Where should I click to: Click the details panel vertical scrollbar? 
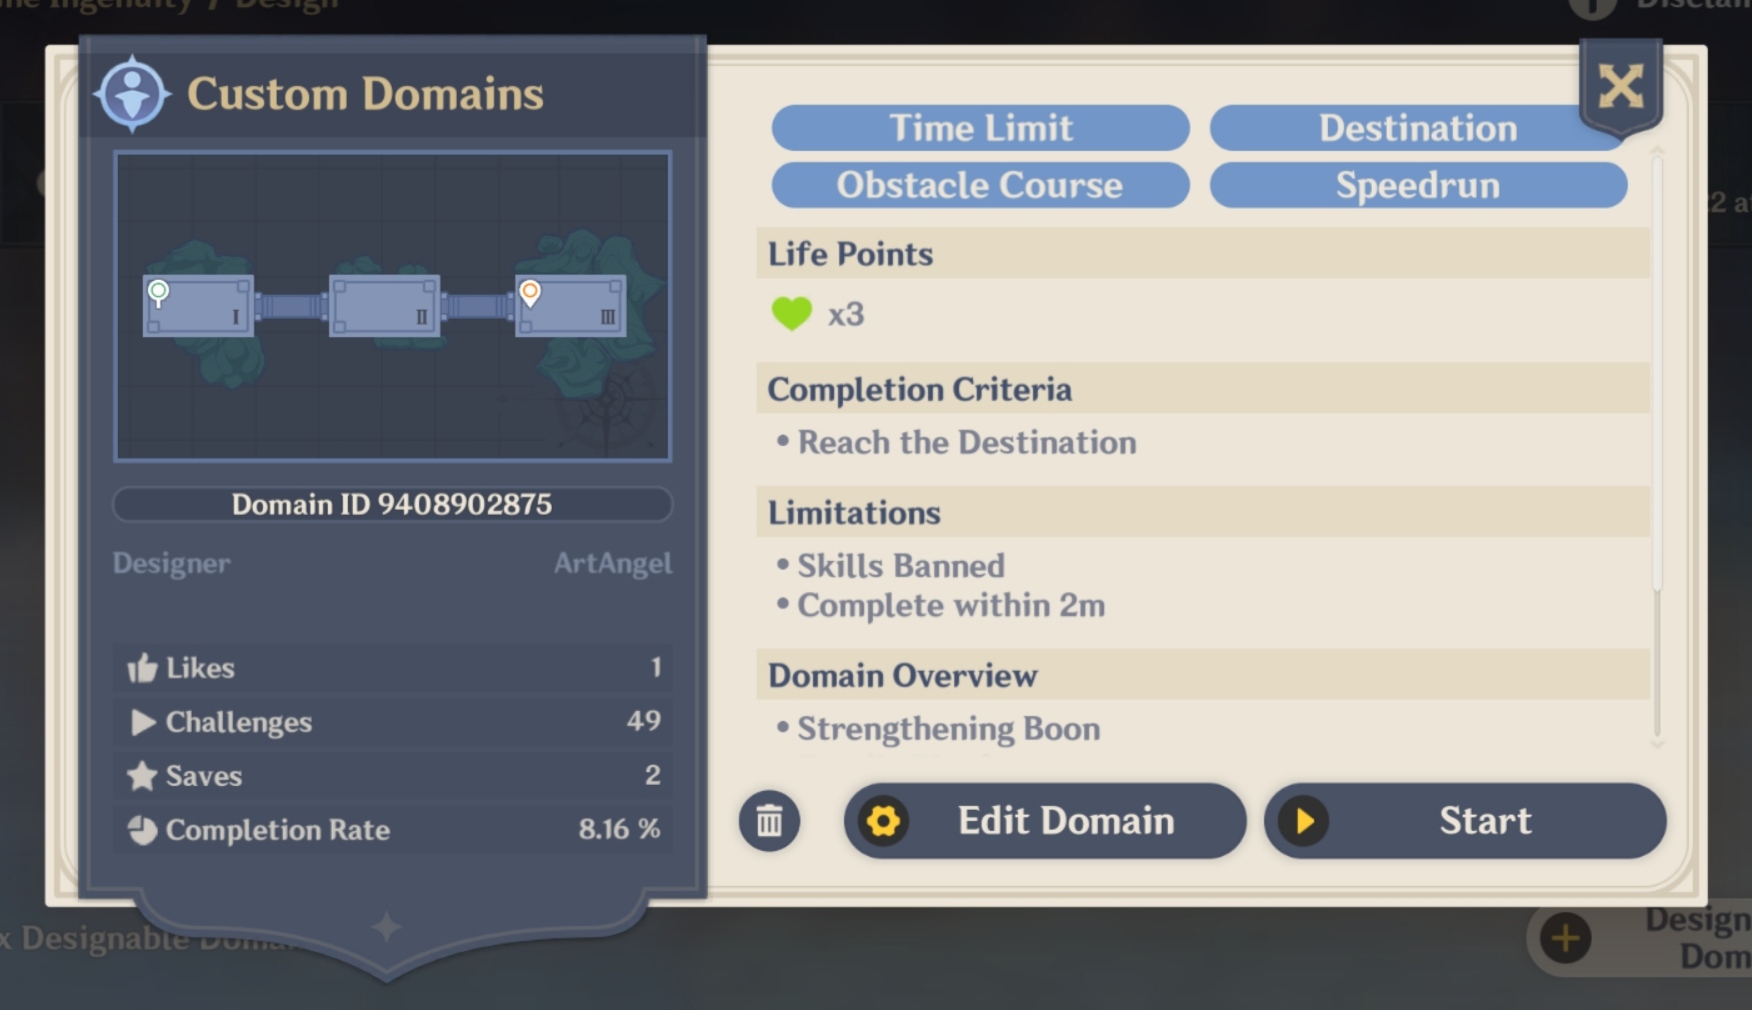pyautogui.click(x=1656, y=400)
